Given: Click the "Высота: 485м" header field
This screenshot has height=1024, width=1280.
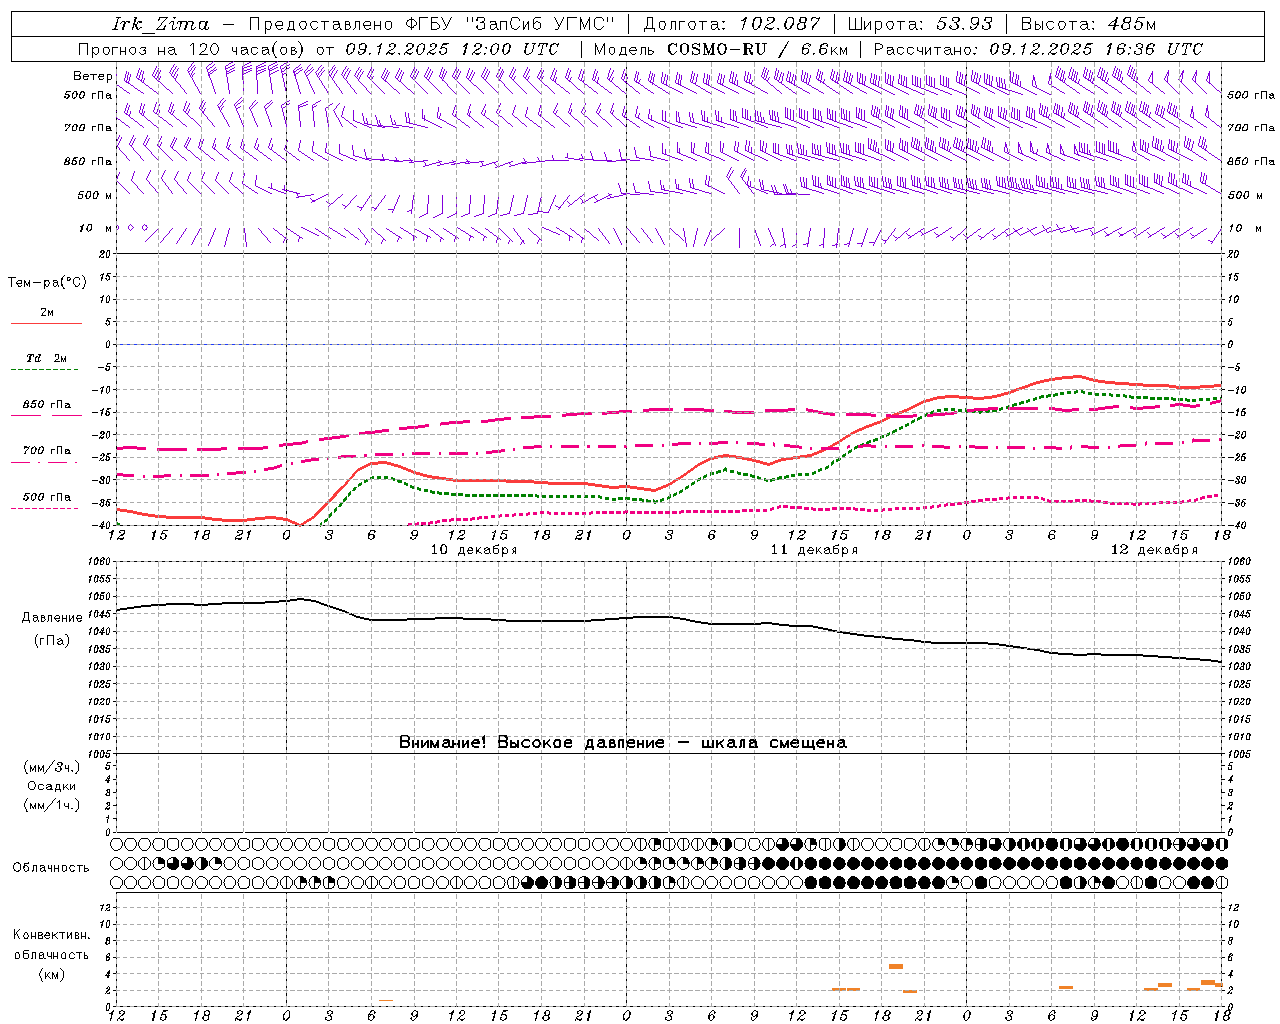Looking at the screenshot, I should click(1088, 24).
